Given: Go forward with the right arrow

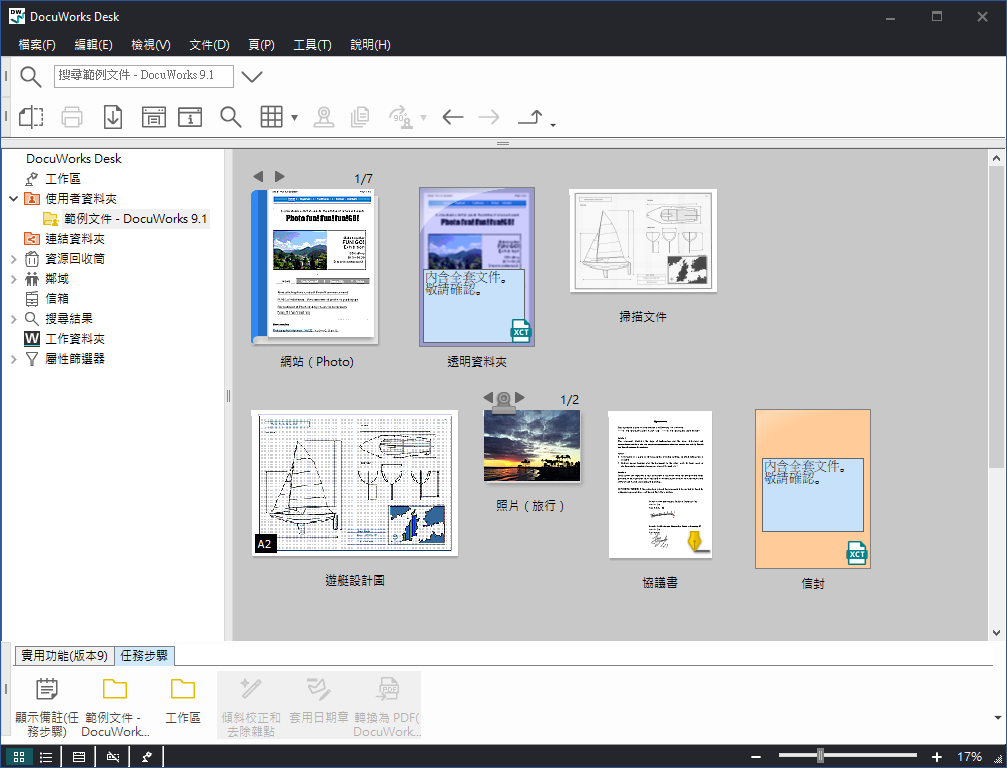Looking at the screenshot, I should 489,117.
